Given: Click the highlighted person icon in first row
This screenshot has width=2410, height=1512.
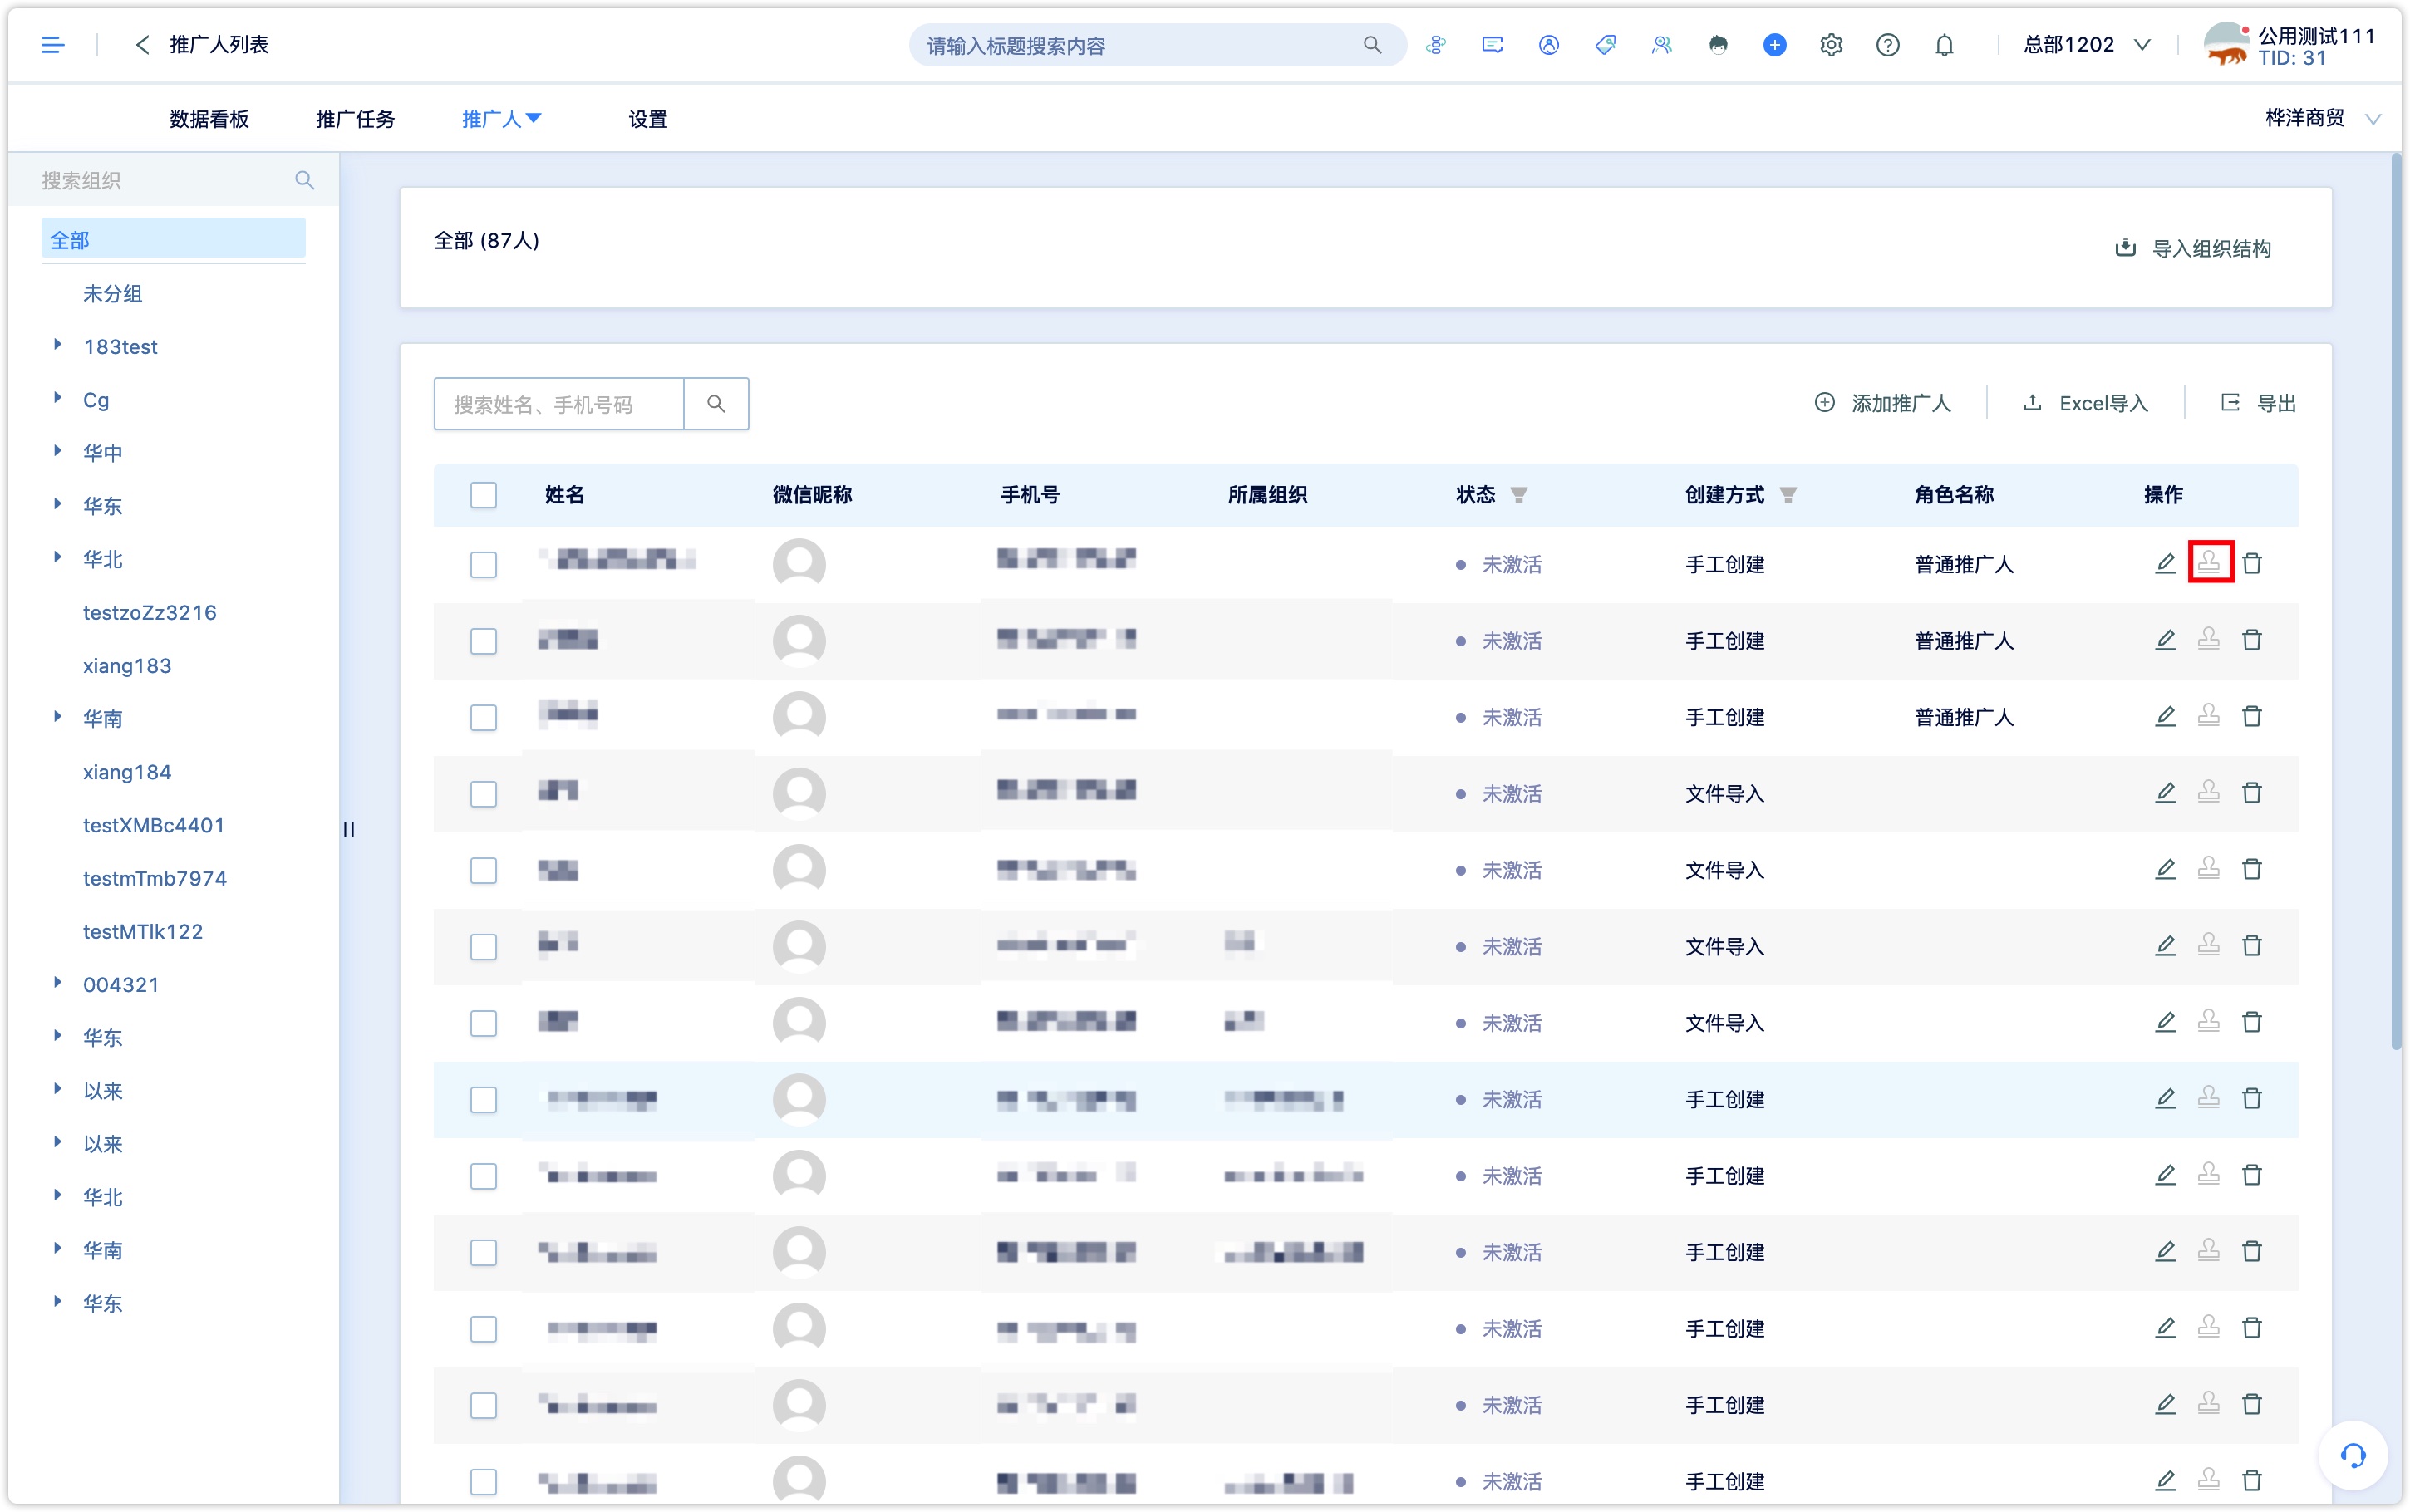Looking at the screenshot, I should 2209,563.
